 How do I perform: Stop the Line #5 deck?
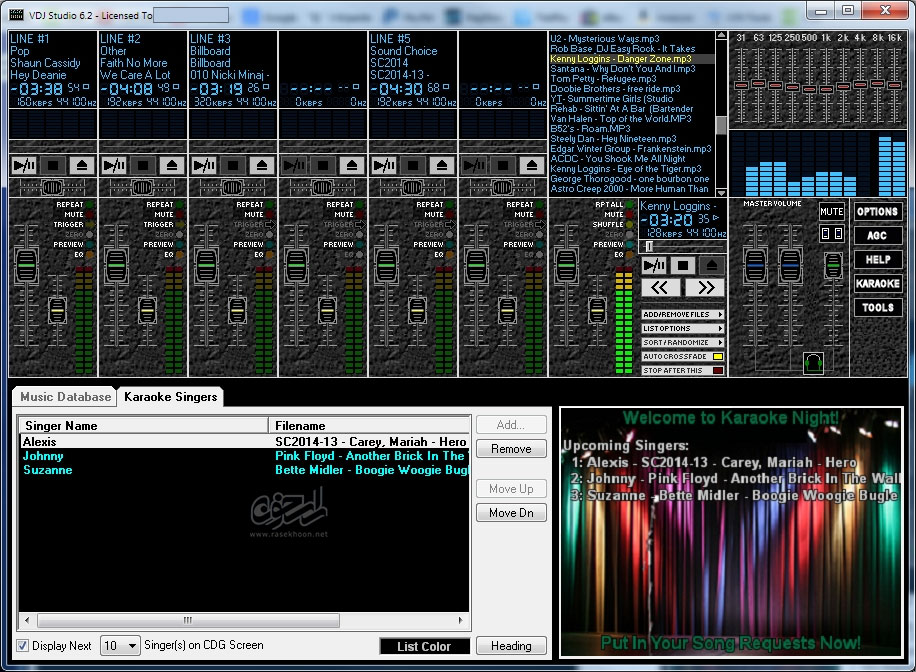tap(412, 165)
